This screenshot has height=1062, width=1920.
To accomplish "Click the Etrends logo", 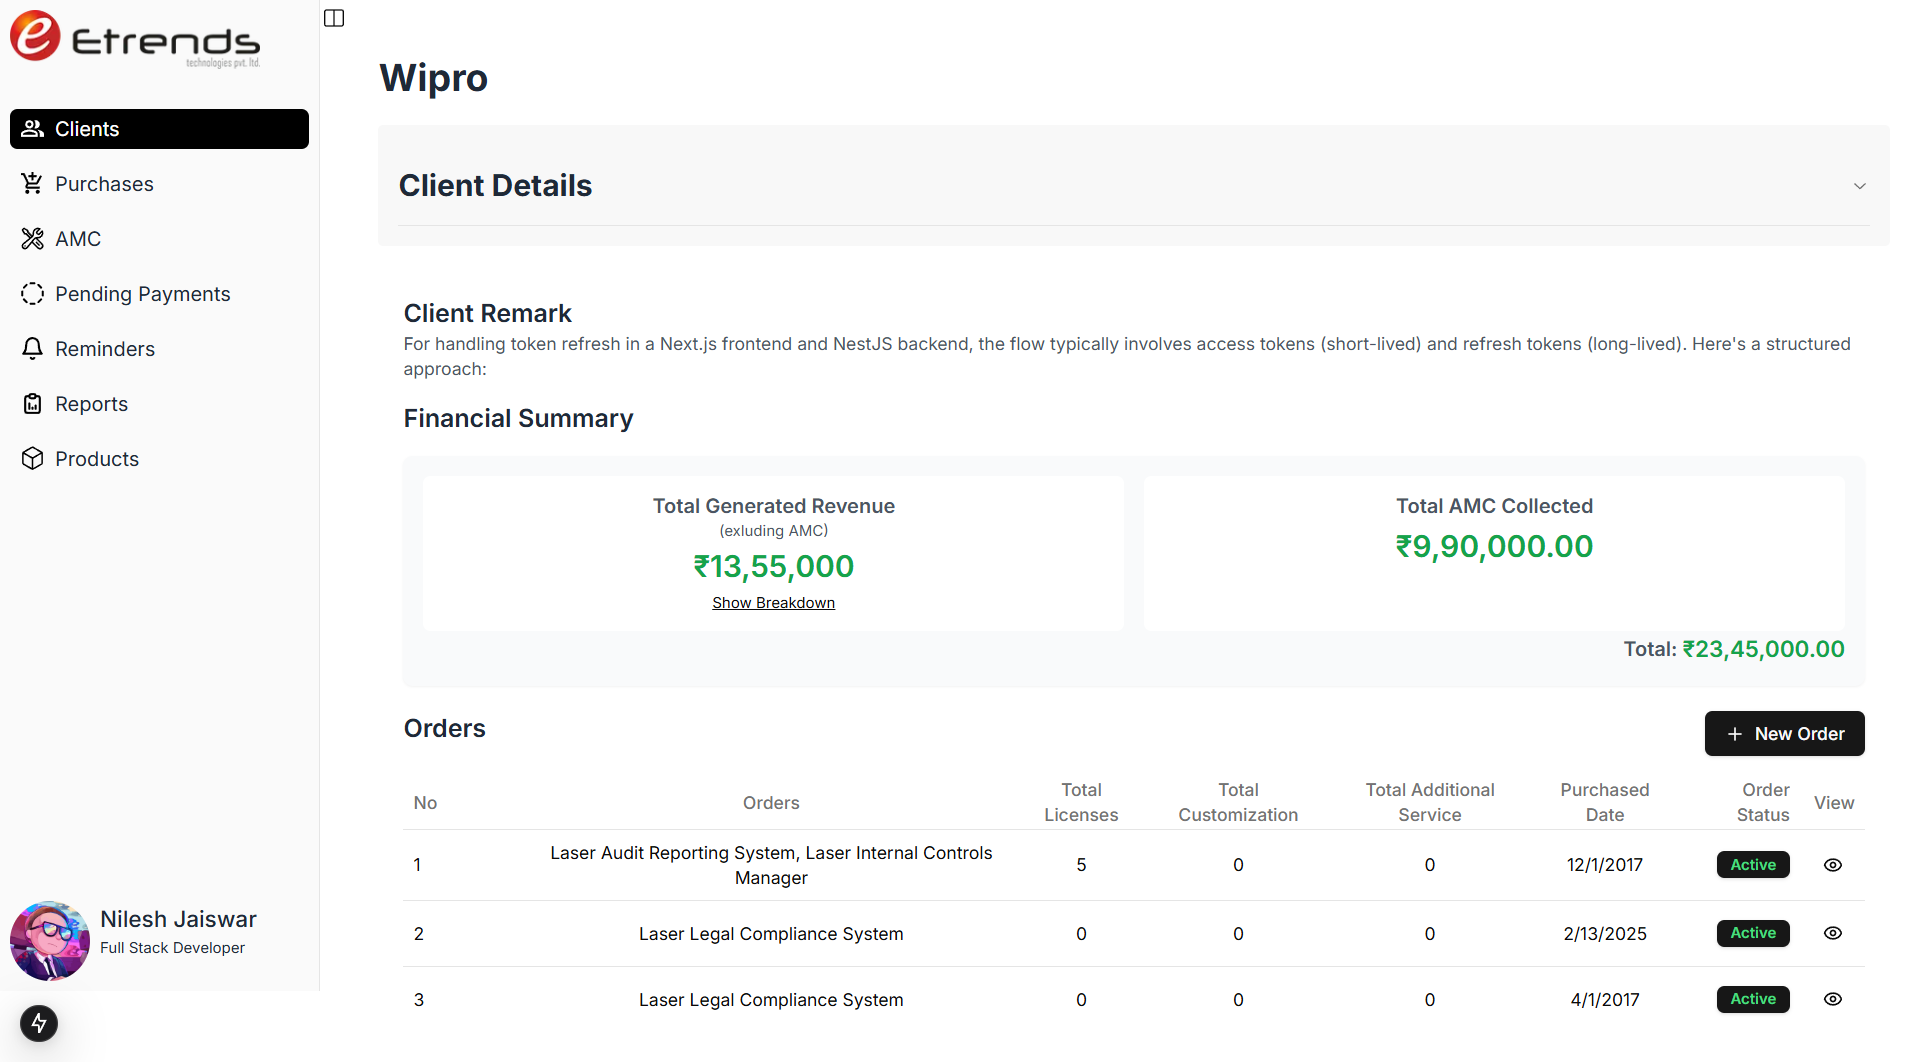I will [135, 38].
